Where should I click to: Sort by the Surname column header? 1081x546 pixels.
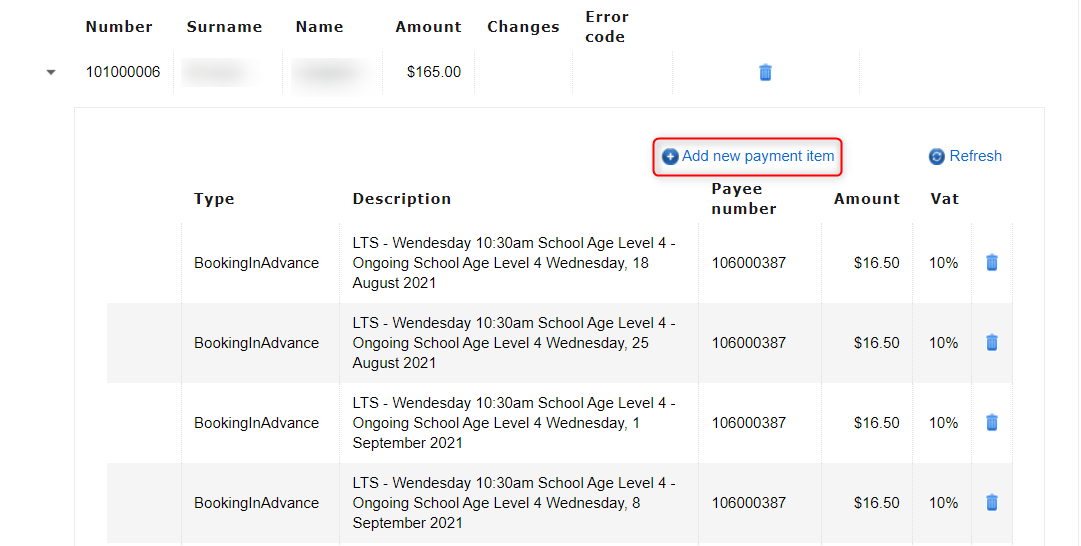click(x=224, y=27)
